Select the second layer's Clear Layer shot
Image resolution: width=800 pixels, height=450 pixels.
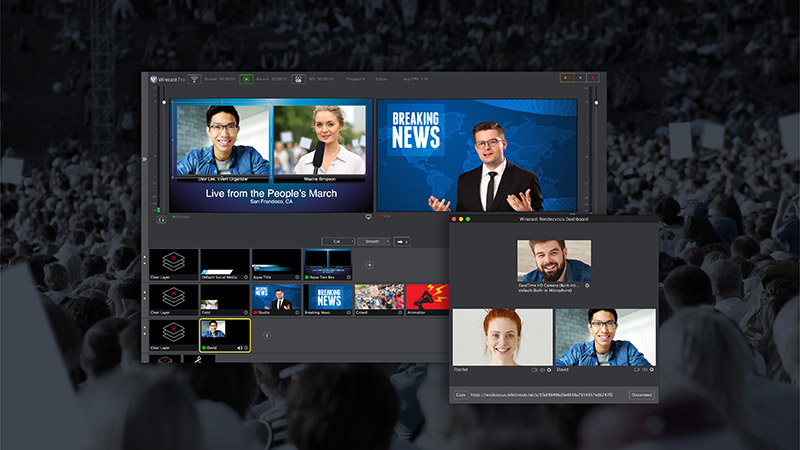click(x=173, y=299)
